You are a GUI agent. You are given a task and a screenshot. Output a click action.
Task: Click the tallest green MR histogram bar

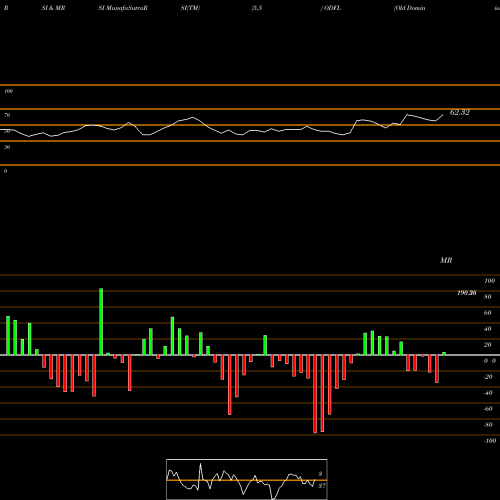[x=101, y=322]
